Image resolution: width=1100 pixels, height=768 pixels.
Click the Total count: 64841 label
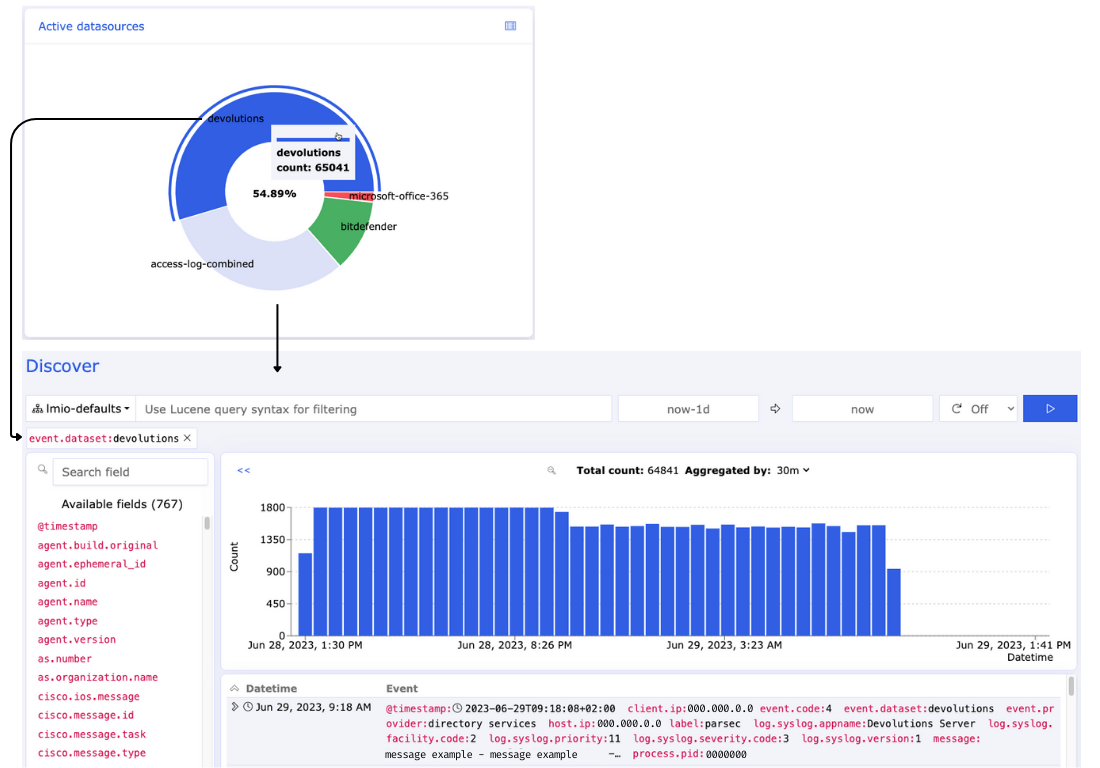(627, 471)
